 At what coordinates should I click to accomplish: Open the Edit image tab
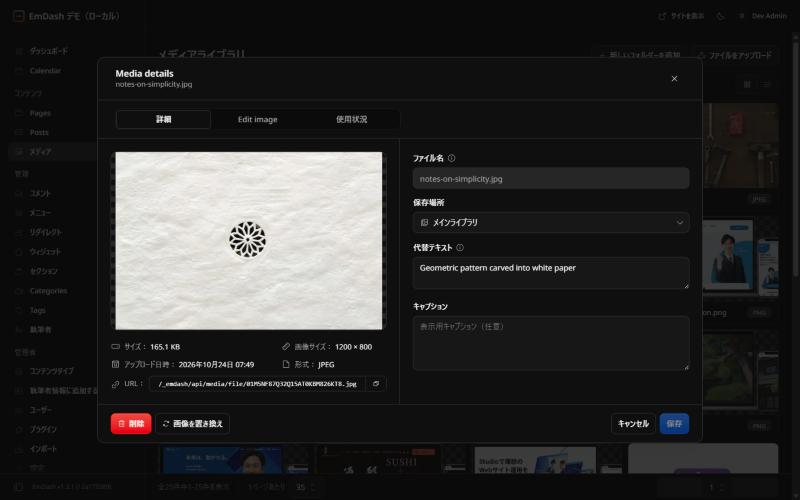[257, 119]
